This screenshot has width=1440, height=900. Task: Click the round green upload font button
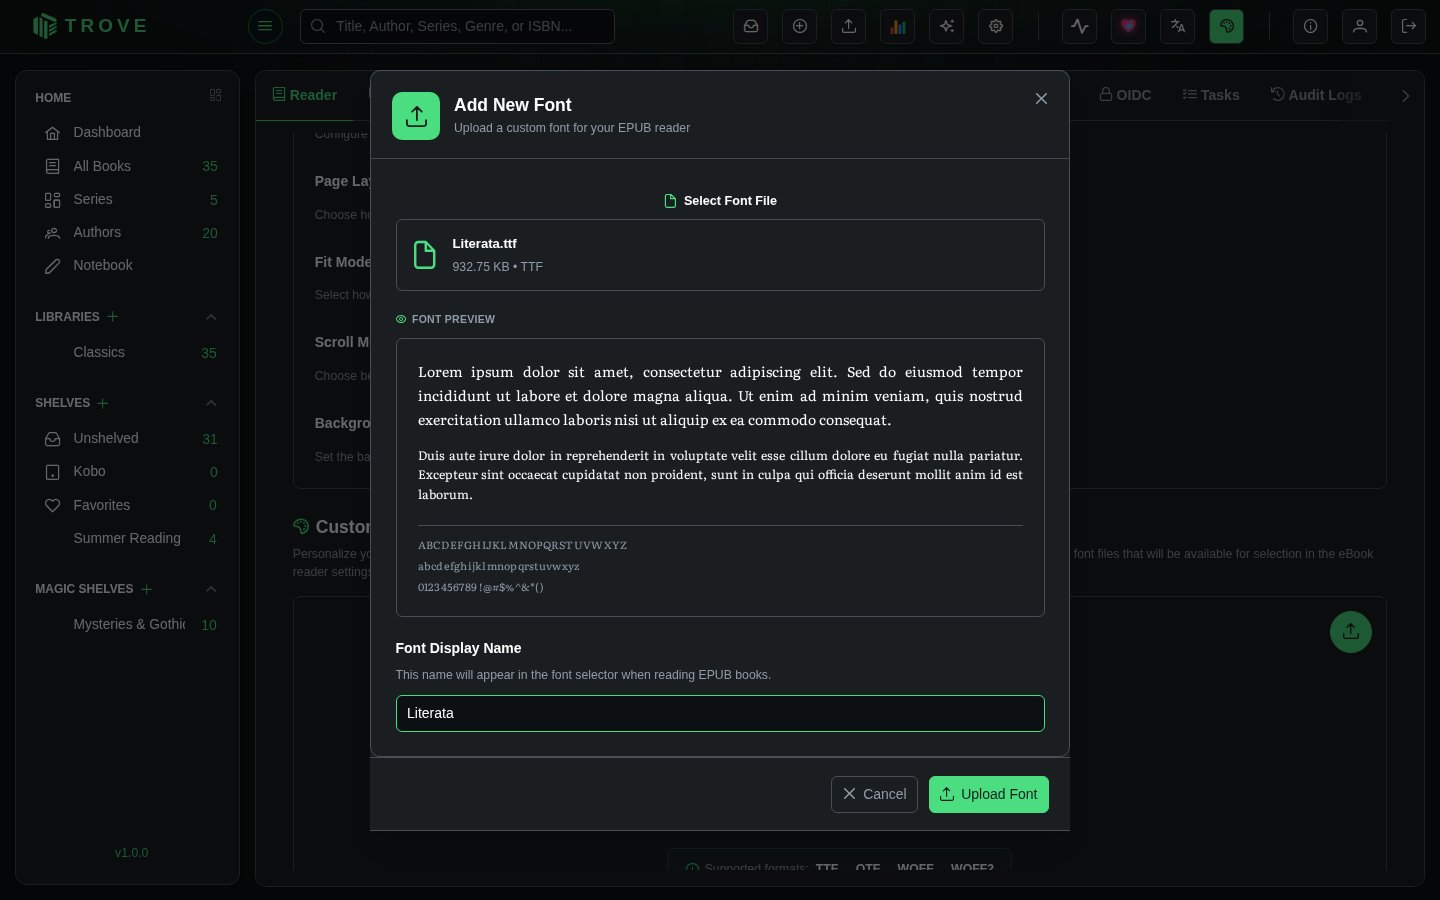[1351, 632]
